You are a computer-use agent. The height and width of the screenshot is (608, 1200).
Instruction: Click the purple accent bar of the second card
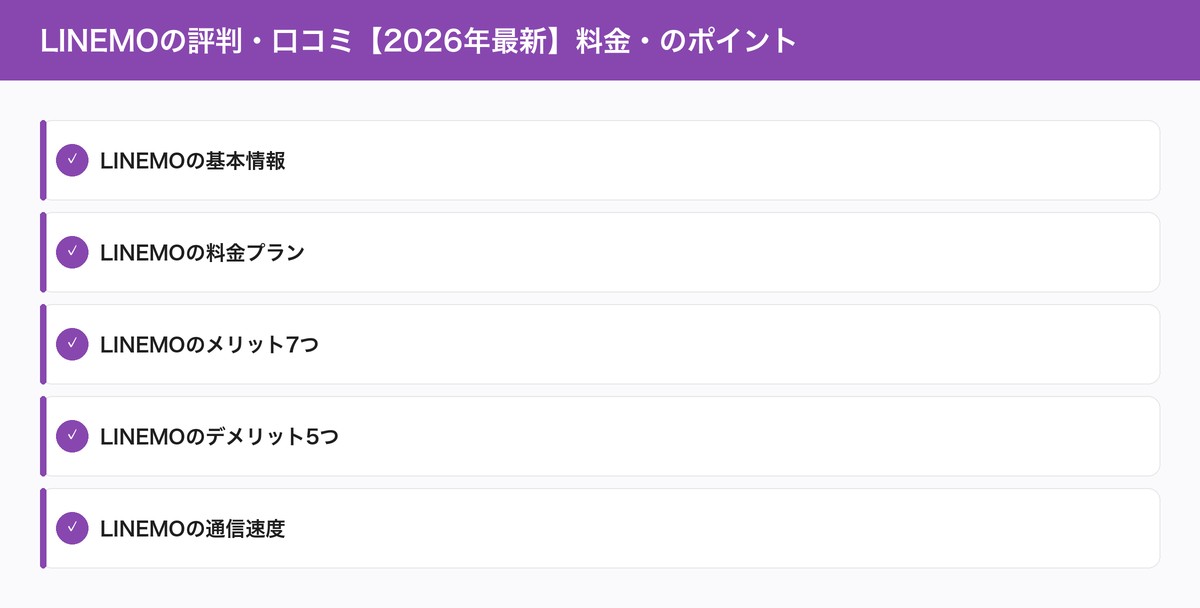43,252
